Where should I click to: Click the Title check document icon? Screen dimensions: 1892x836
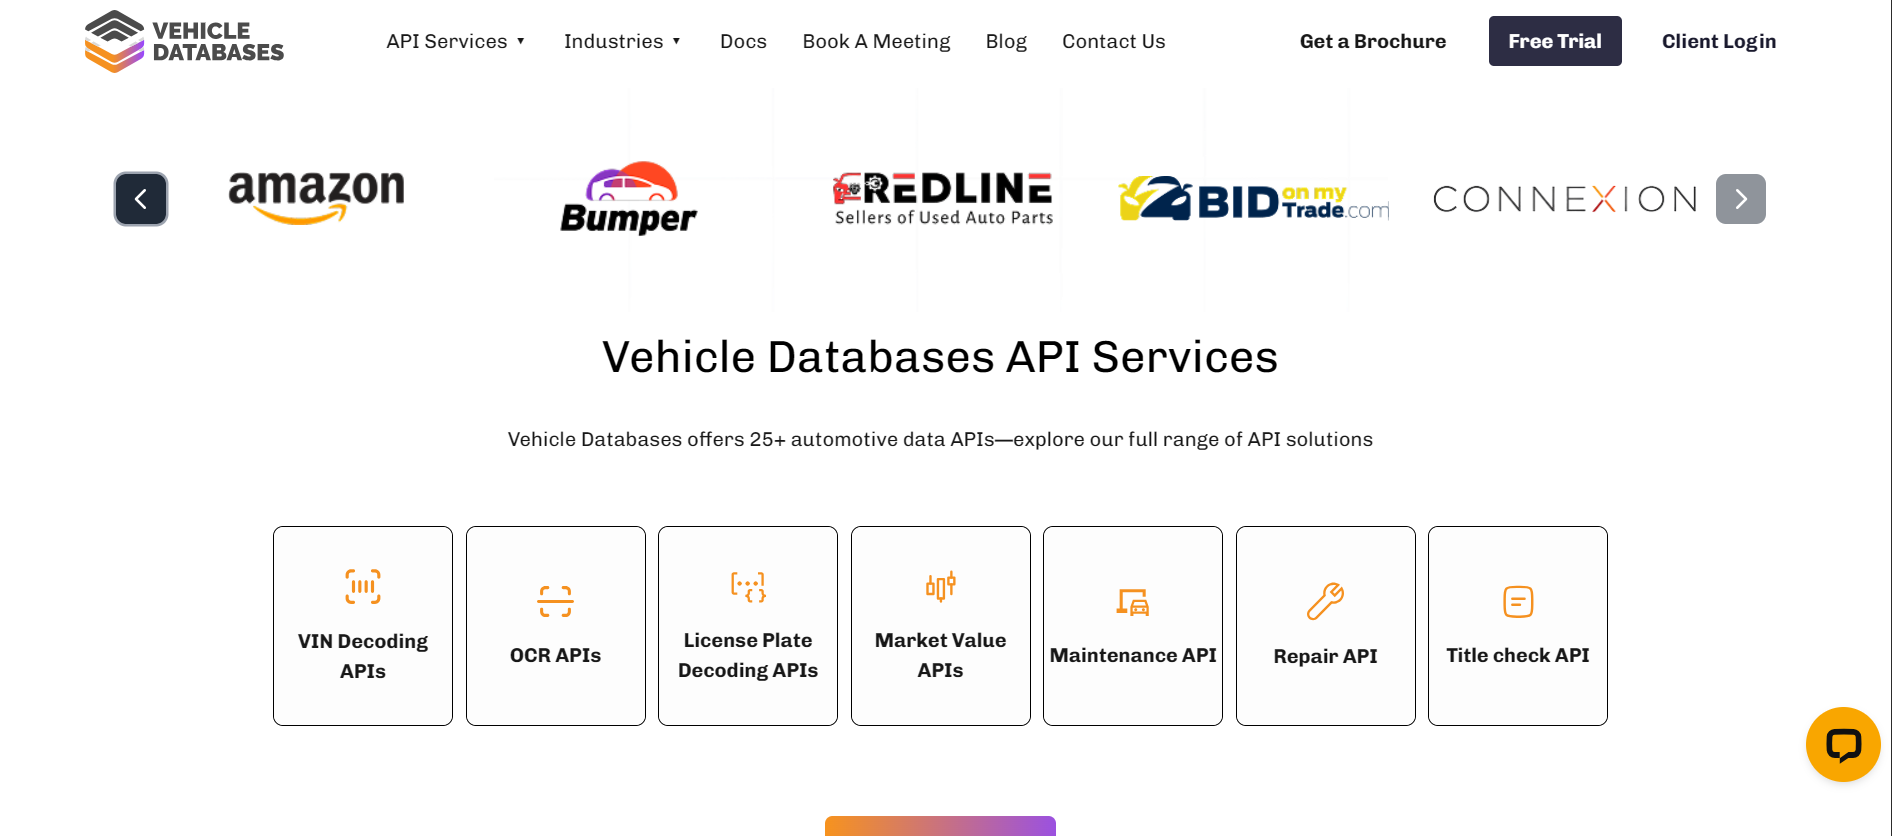[x=1518, y=601]
